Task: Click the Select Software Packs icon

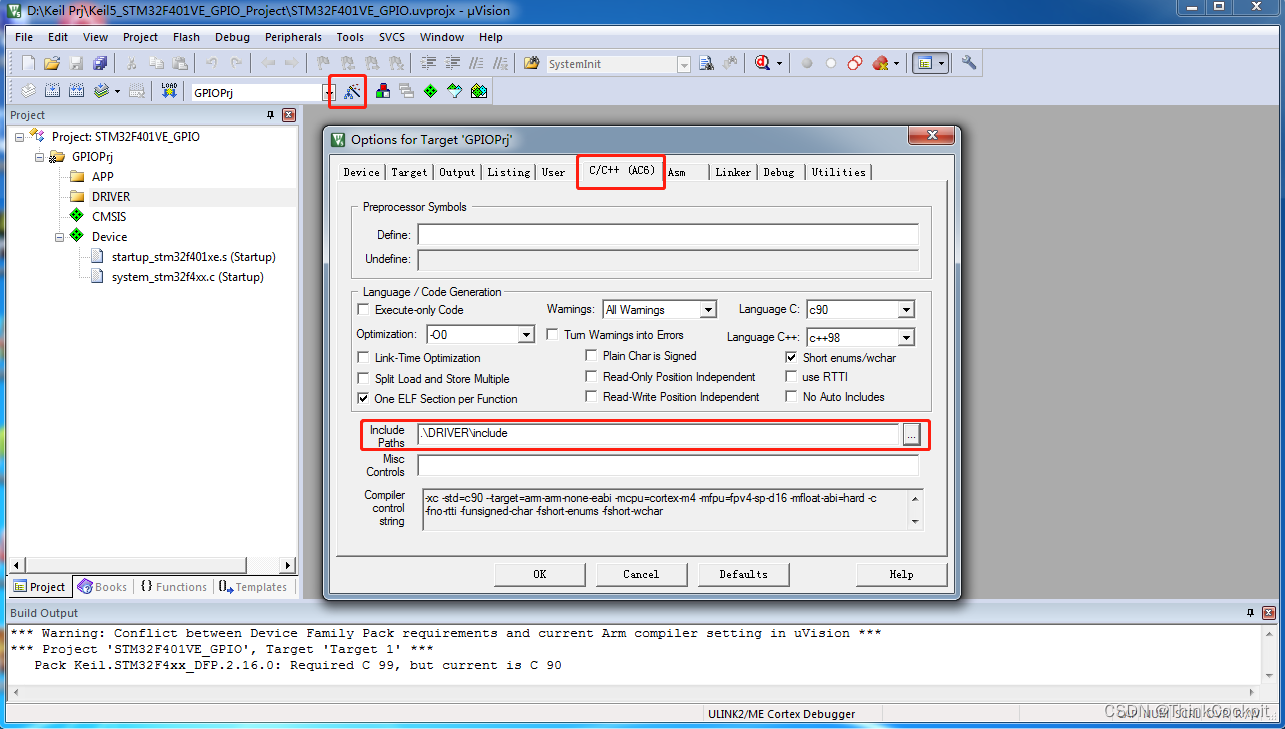Action: [455, 91]
